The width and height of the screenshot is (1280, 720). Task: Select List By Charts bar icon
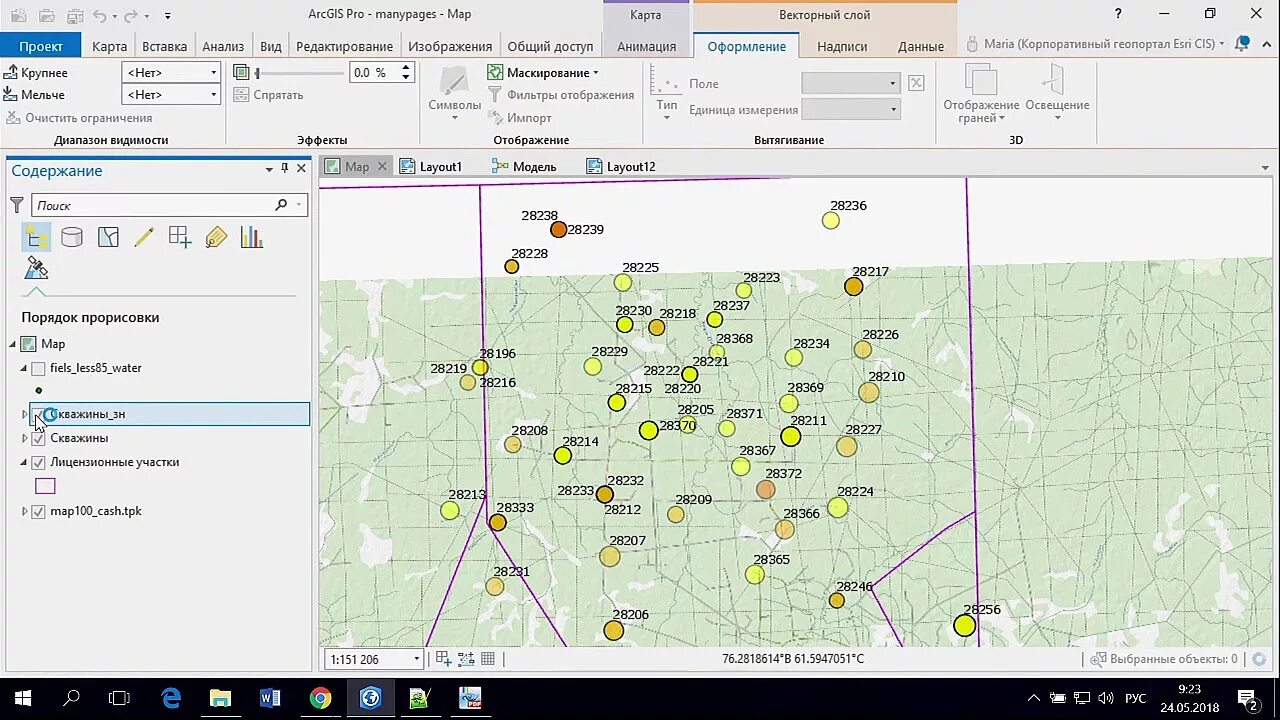[251, 237]
